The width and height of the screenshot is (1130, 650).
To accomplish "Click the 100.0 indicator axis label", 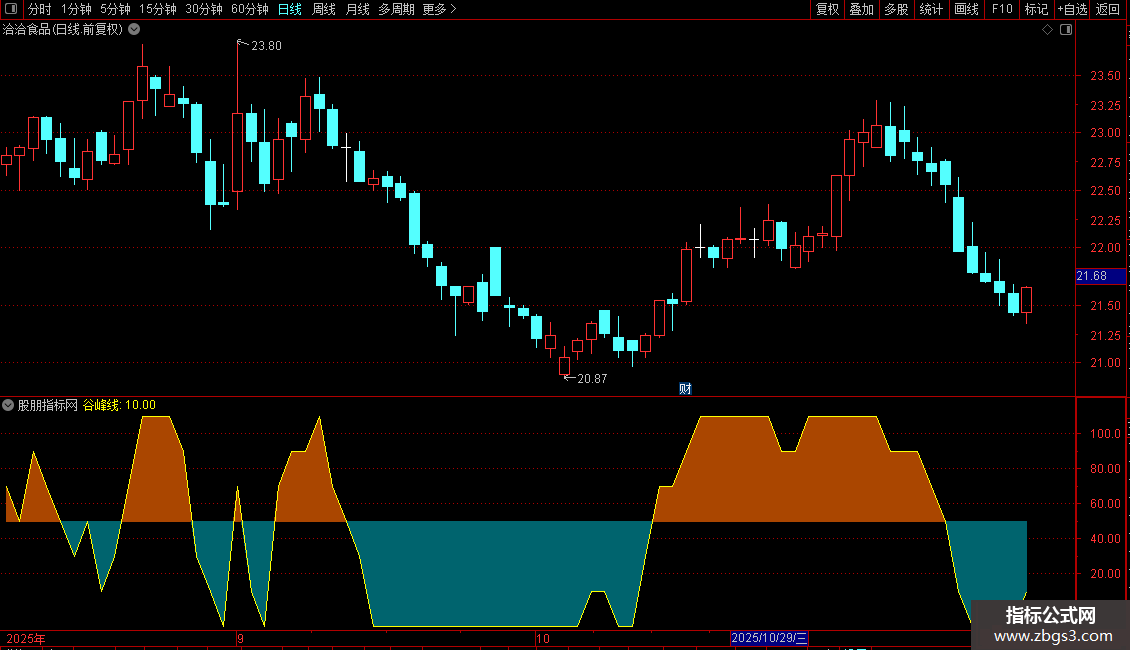I will 1105,435.
